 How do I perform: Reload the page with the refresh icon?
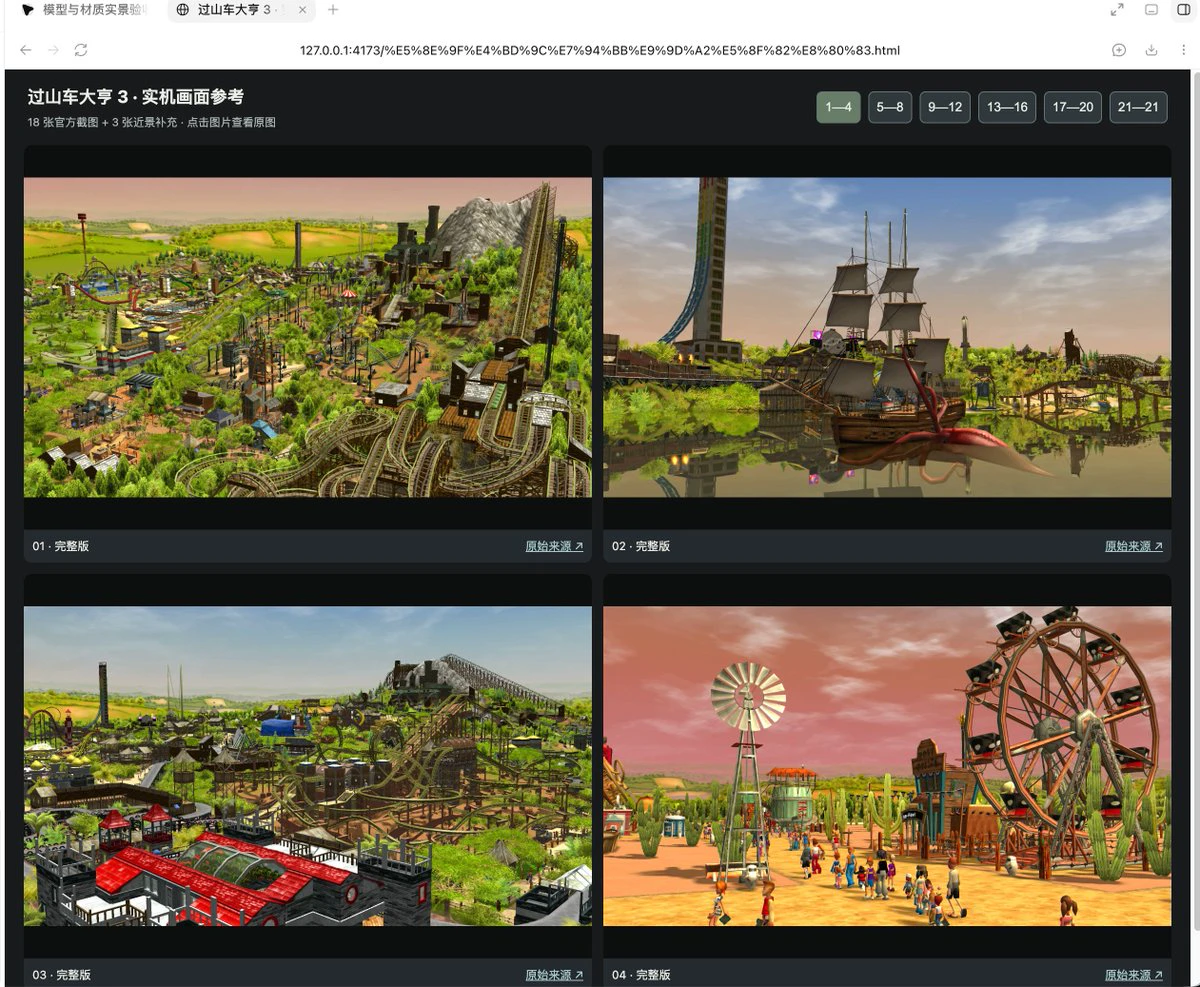[x=81, y=50]
